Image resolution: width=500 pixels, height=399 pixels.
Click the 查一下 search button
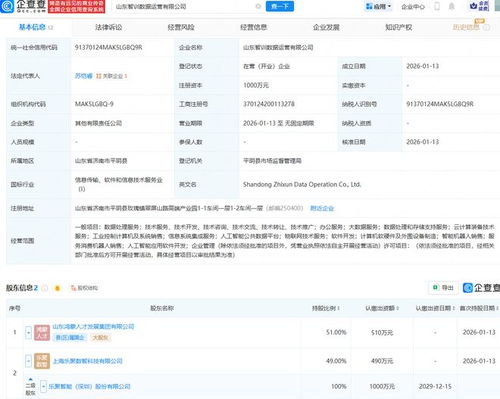[x=280, y=6]
